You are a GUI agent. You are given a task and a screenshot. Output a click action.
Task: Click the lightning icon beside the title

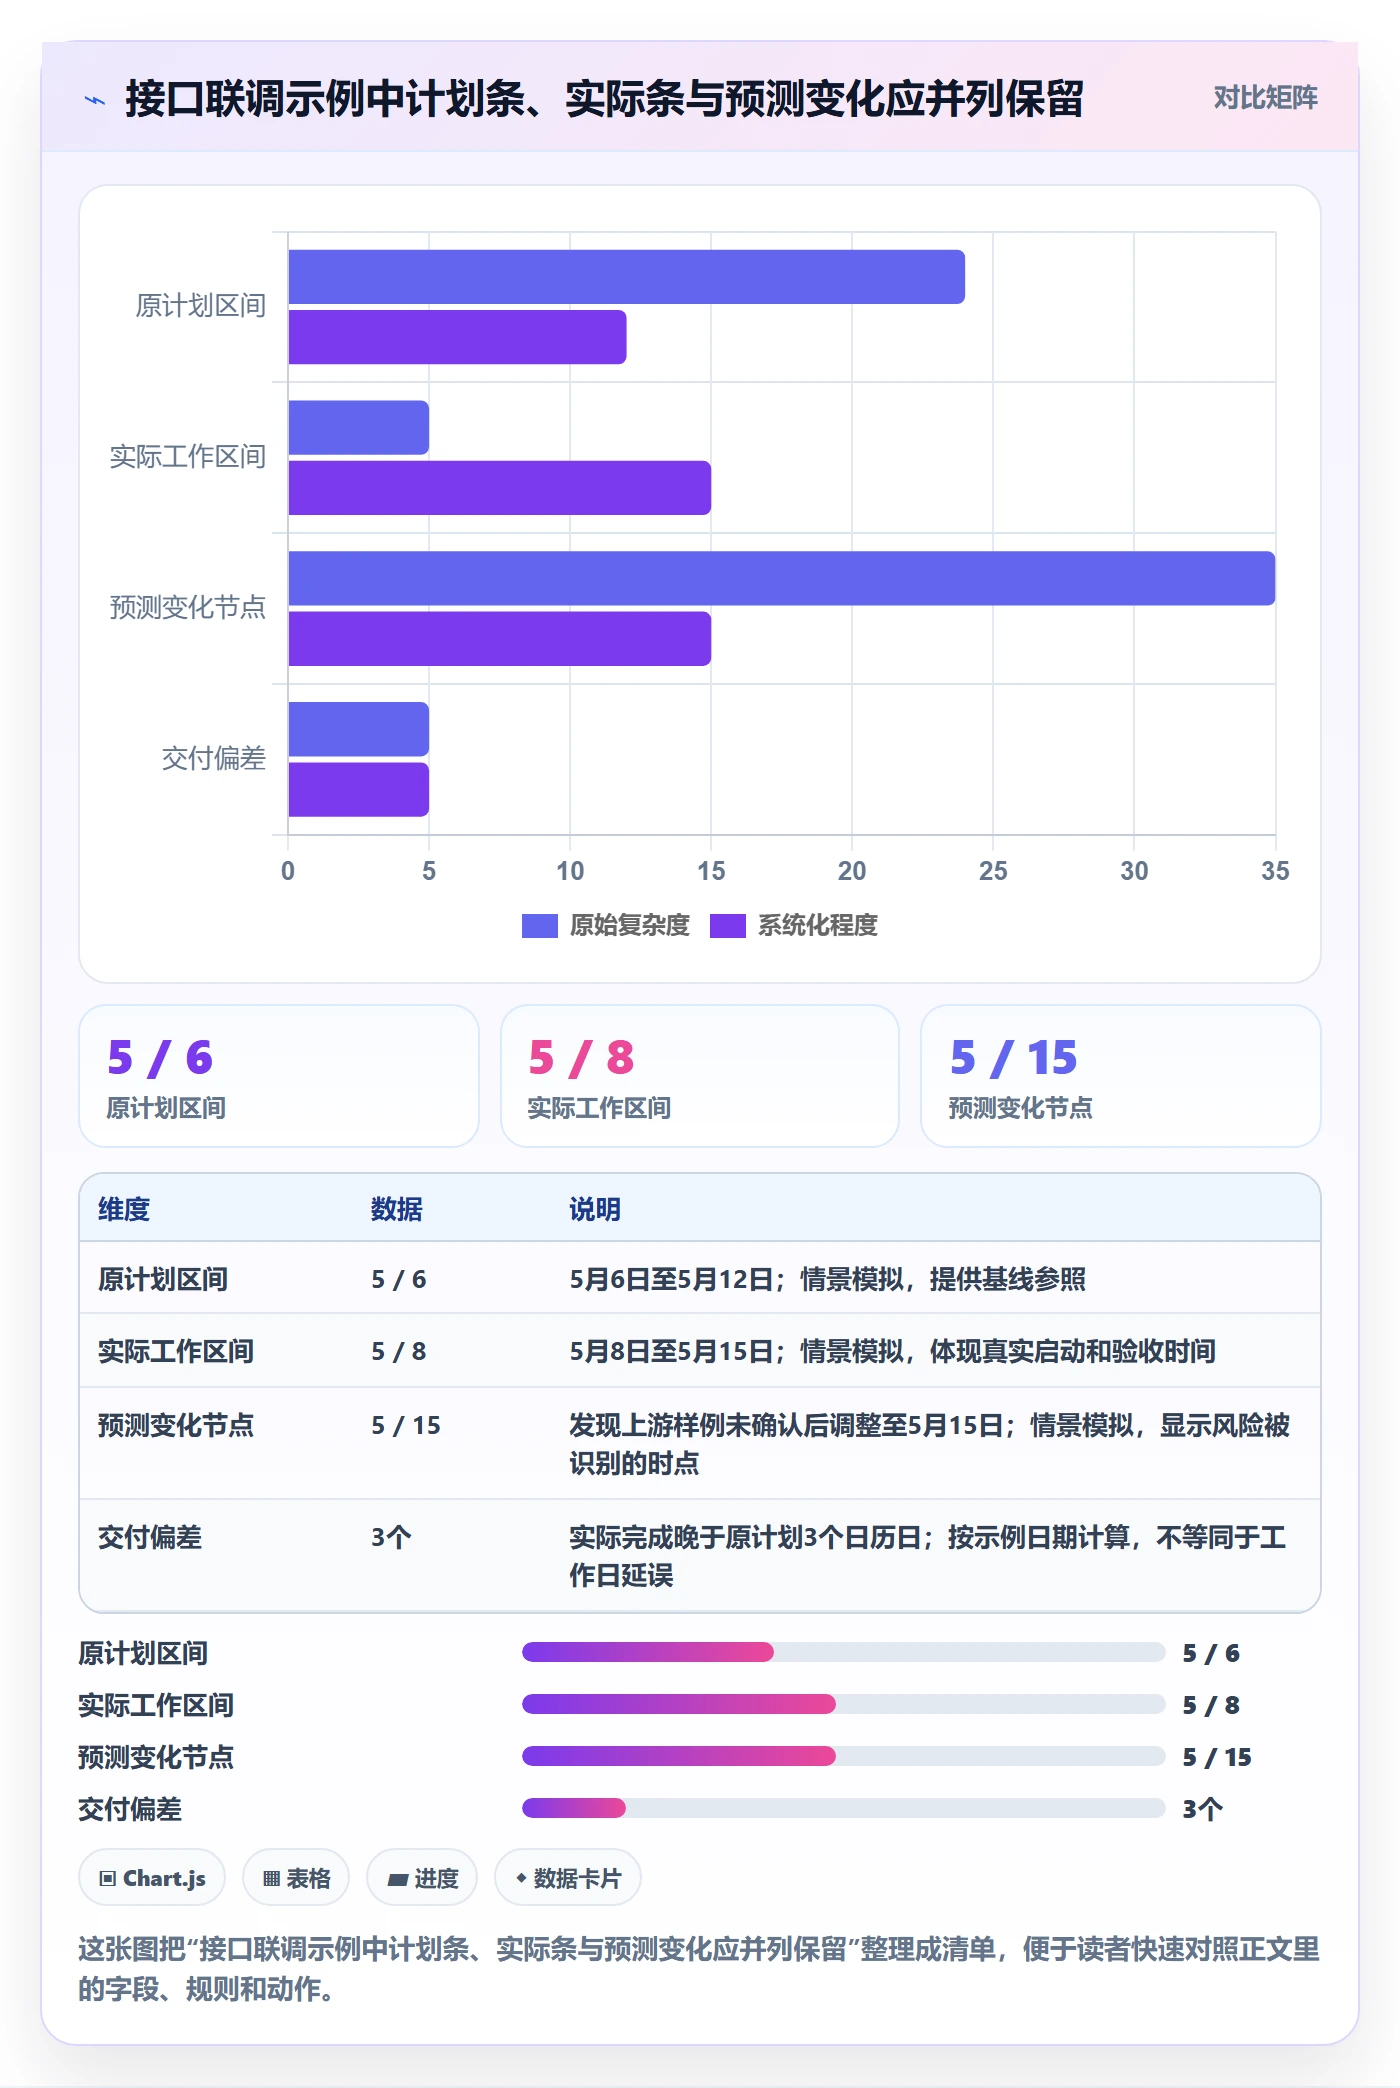pyautogui.click(x=95, y=100)
